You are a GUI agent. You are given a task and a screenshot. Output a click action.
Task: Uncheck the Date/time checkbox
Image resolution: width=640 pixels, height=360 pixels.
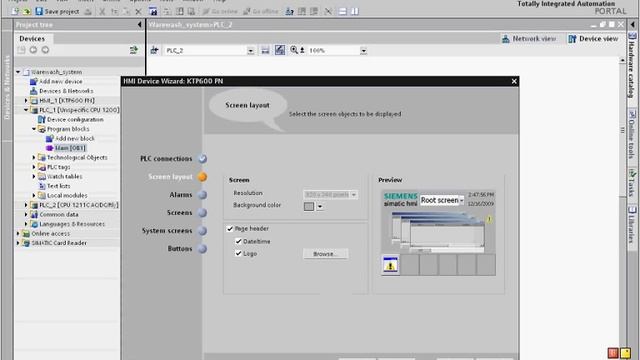pyautogui.click(x=238, y=241)
